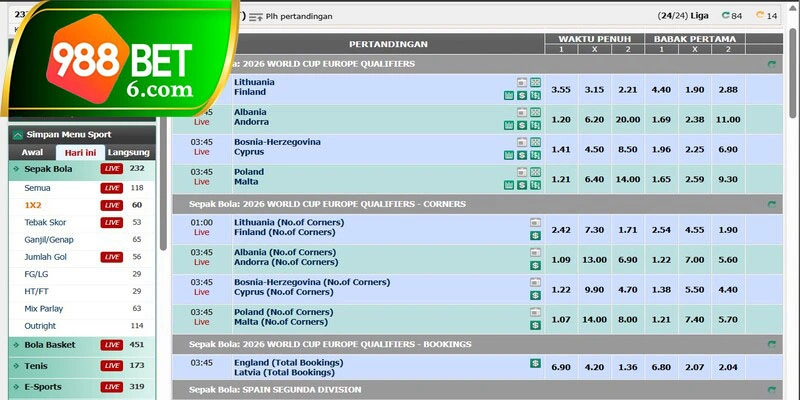Collapse the Simpan Menu Sport panel
Image resolution: width=800 pixels, height=400 pixels.
pos(16,135)
